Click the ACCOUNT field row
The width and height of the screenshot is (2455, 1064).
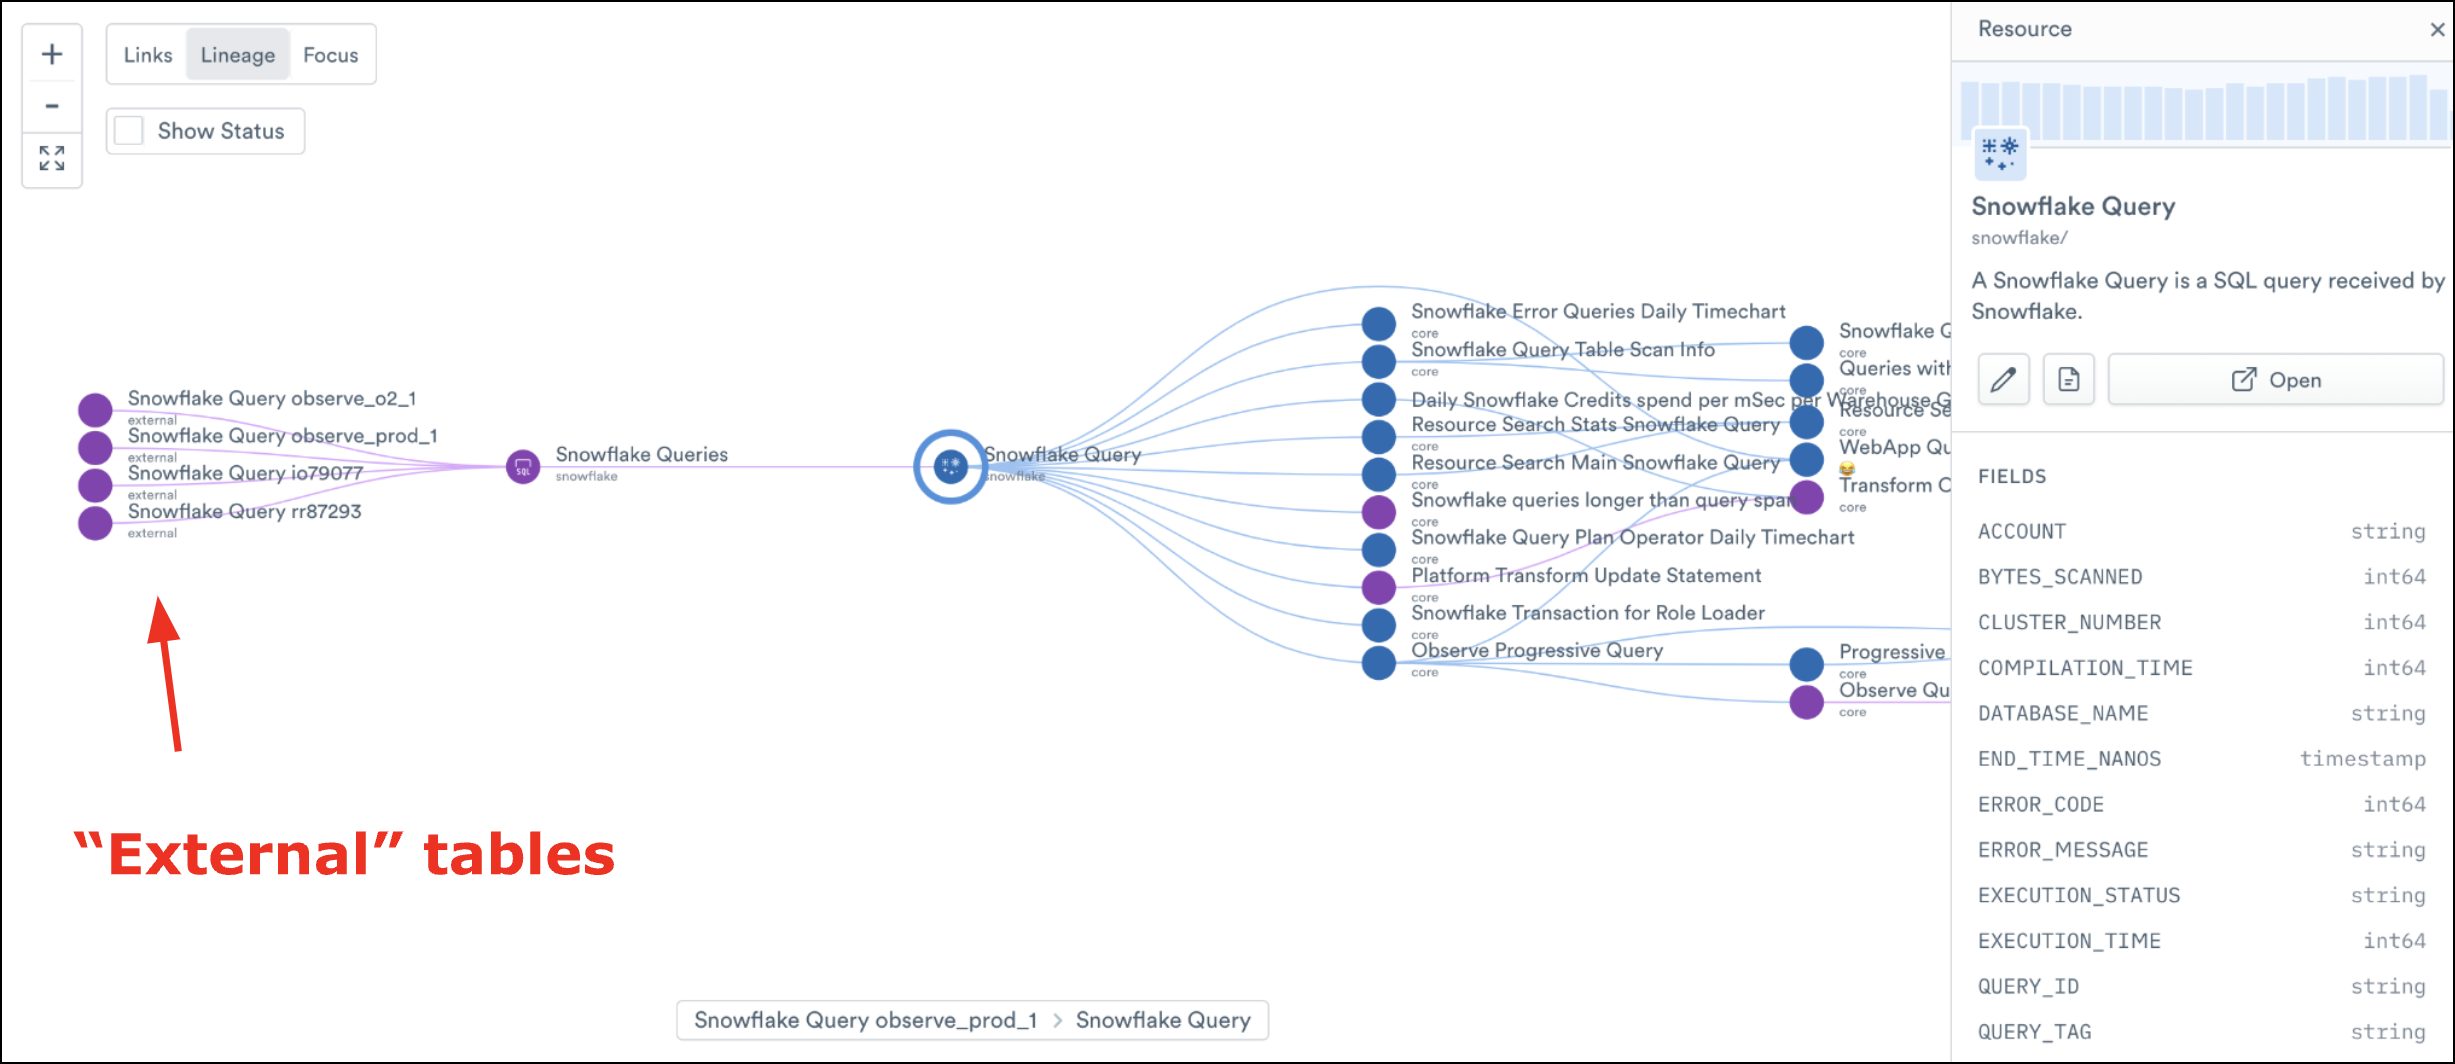(x=2202, y=531)
